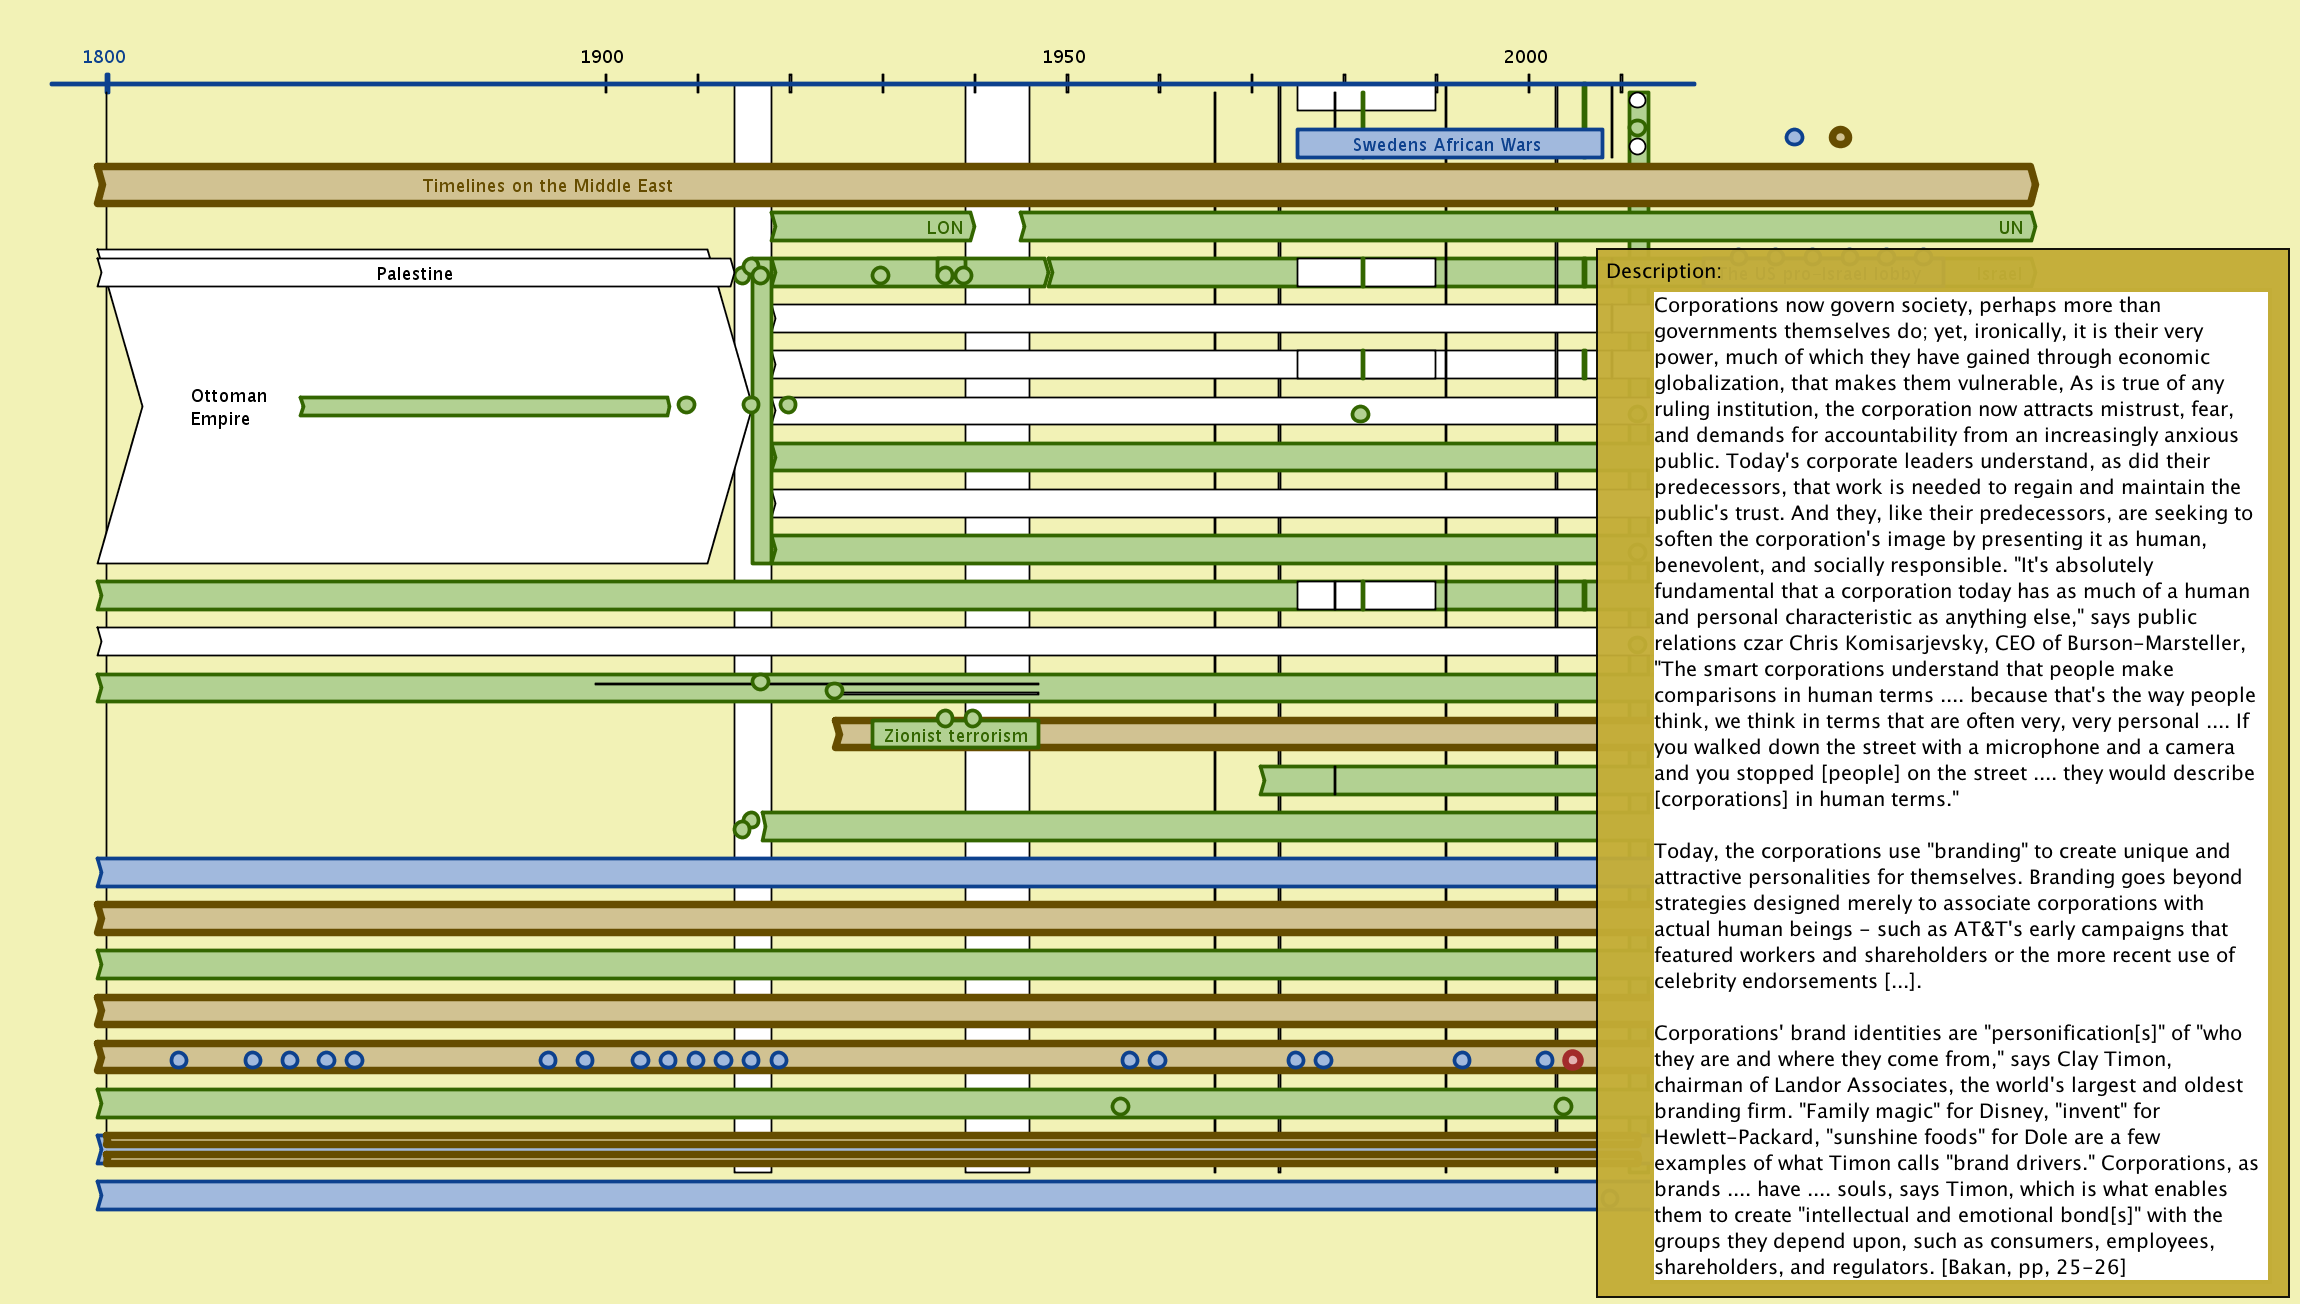Click the Palestine timeline bar
The width and height of the screenshot is (2300, 1304).
click(x=414, y=273)
